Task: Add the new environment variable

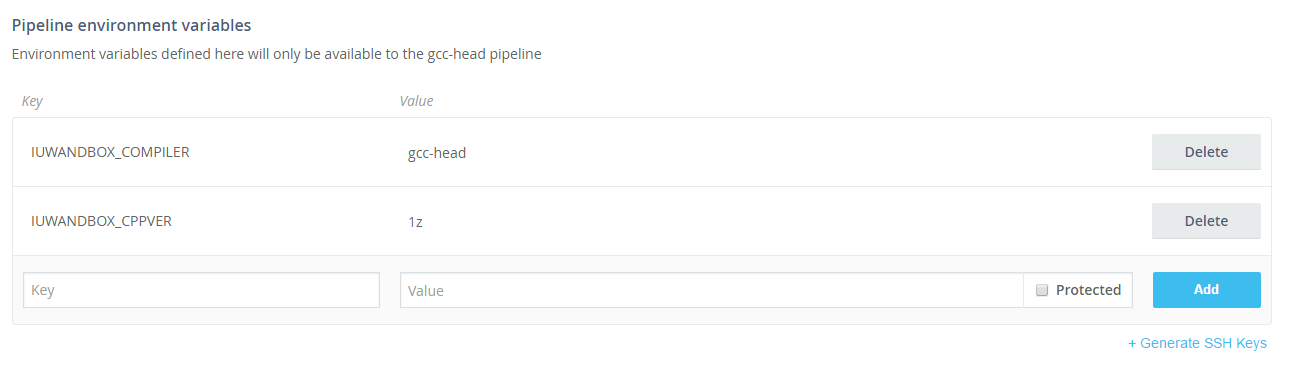Action: click(x=1206, y=290)
